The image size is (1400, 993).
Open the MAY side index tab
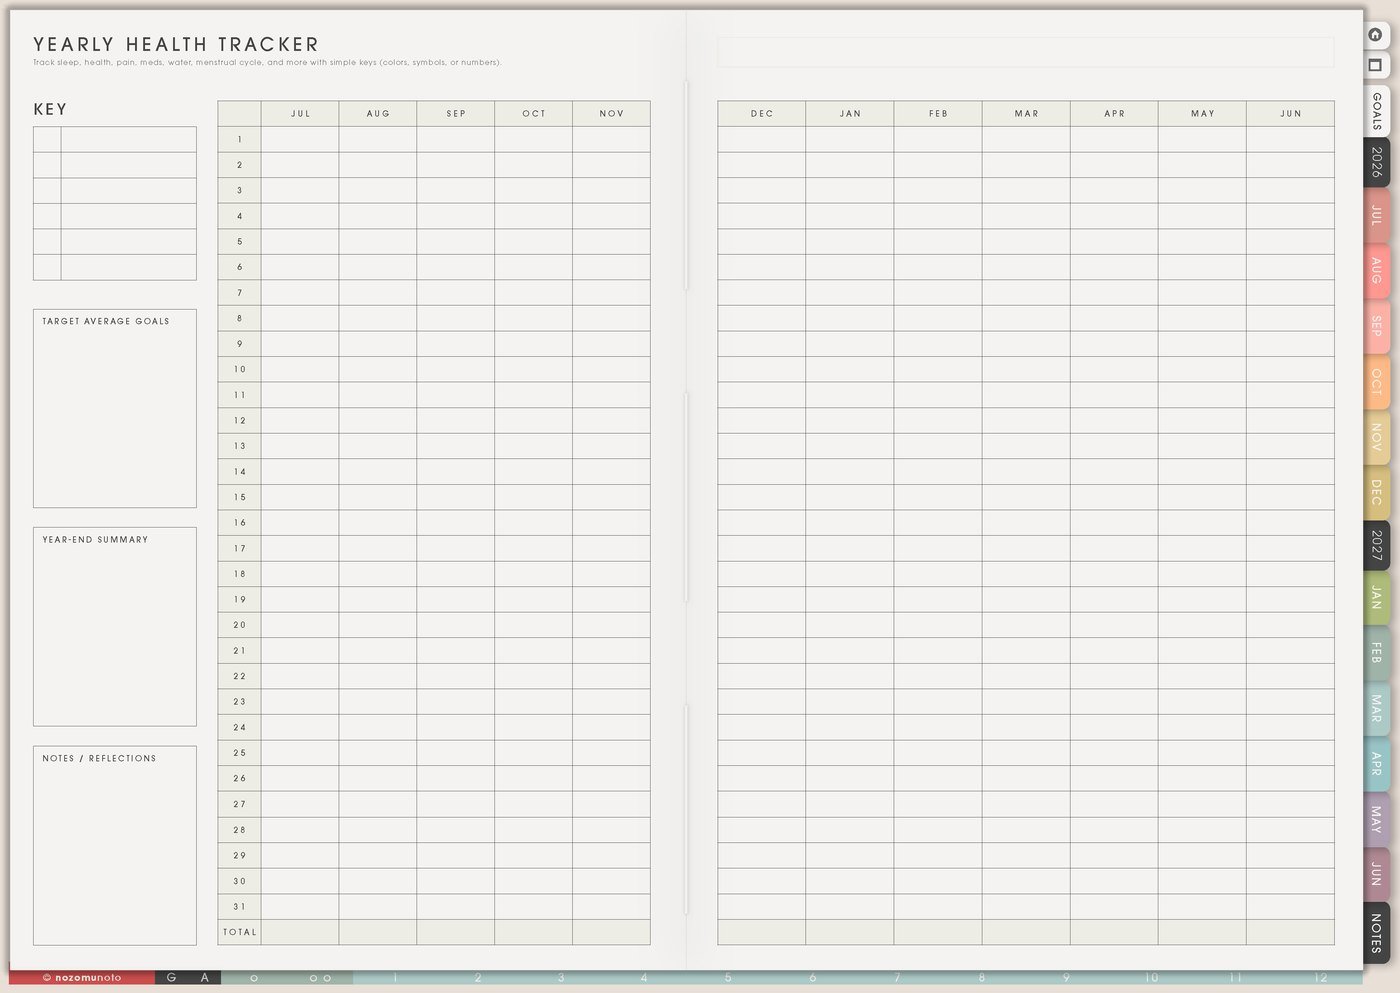click(1376, 819)
